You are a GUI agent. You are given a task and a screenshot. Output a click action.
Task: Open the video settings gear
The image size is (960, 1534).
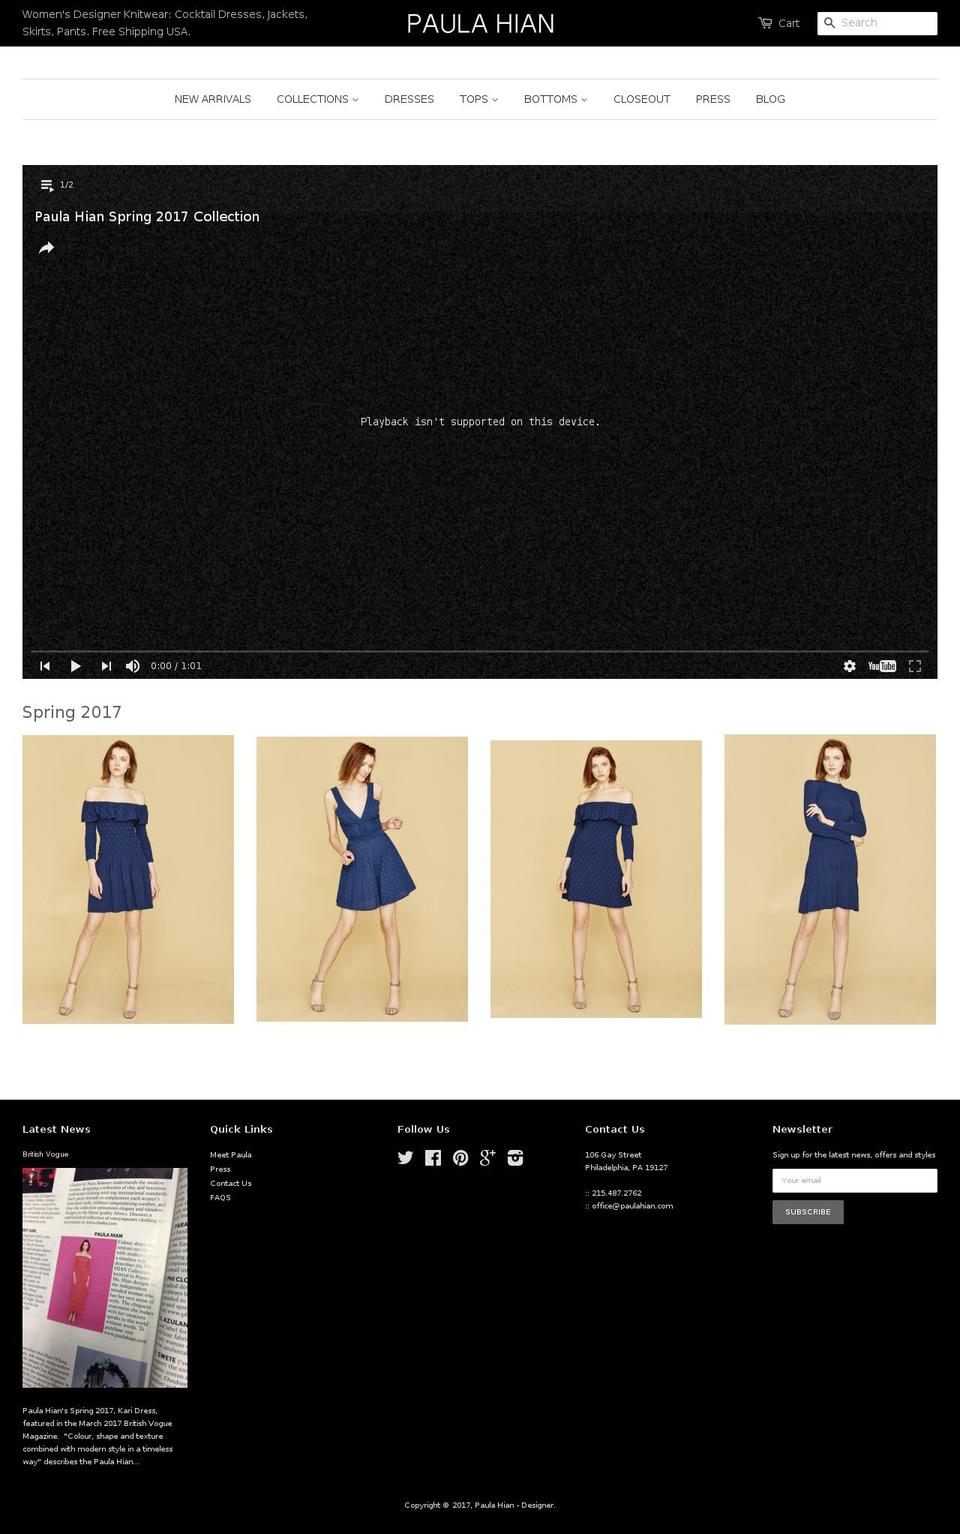849,665
